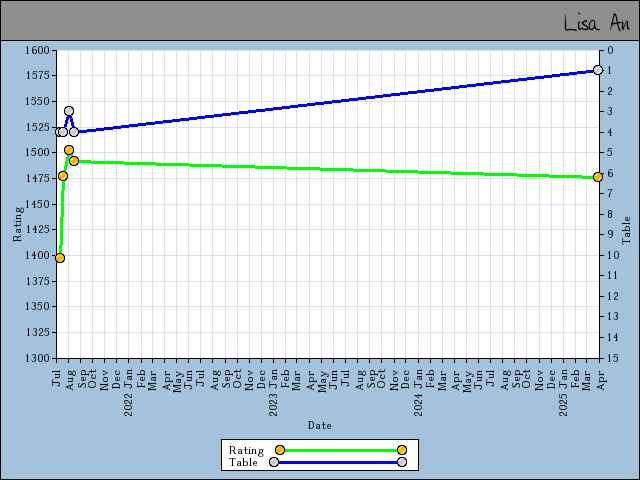Select the gray Table point peaking at table 3
Image resolution: width=640 pixels, height=480 pixels.
point(69,111)
